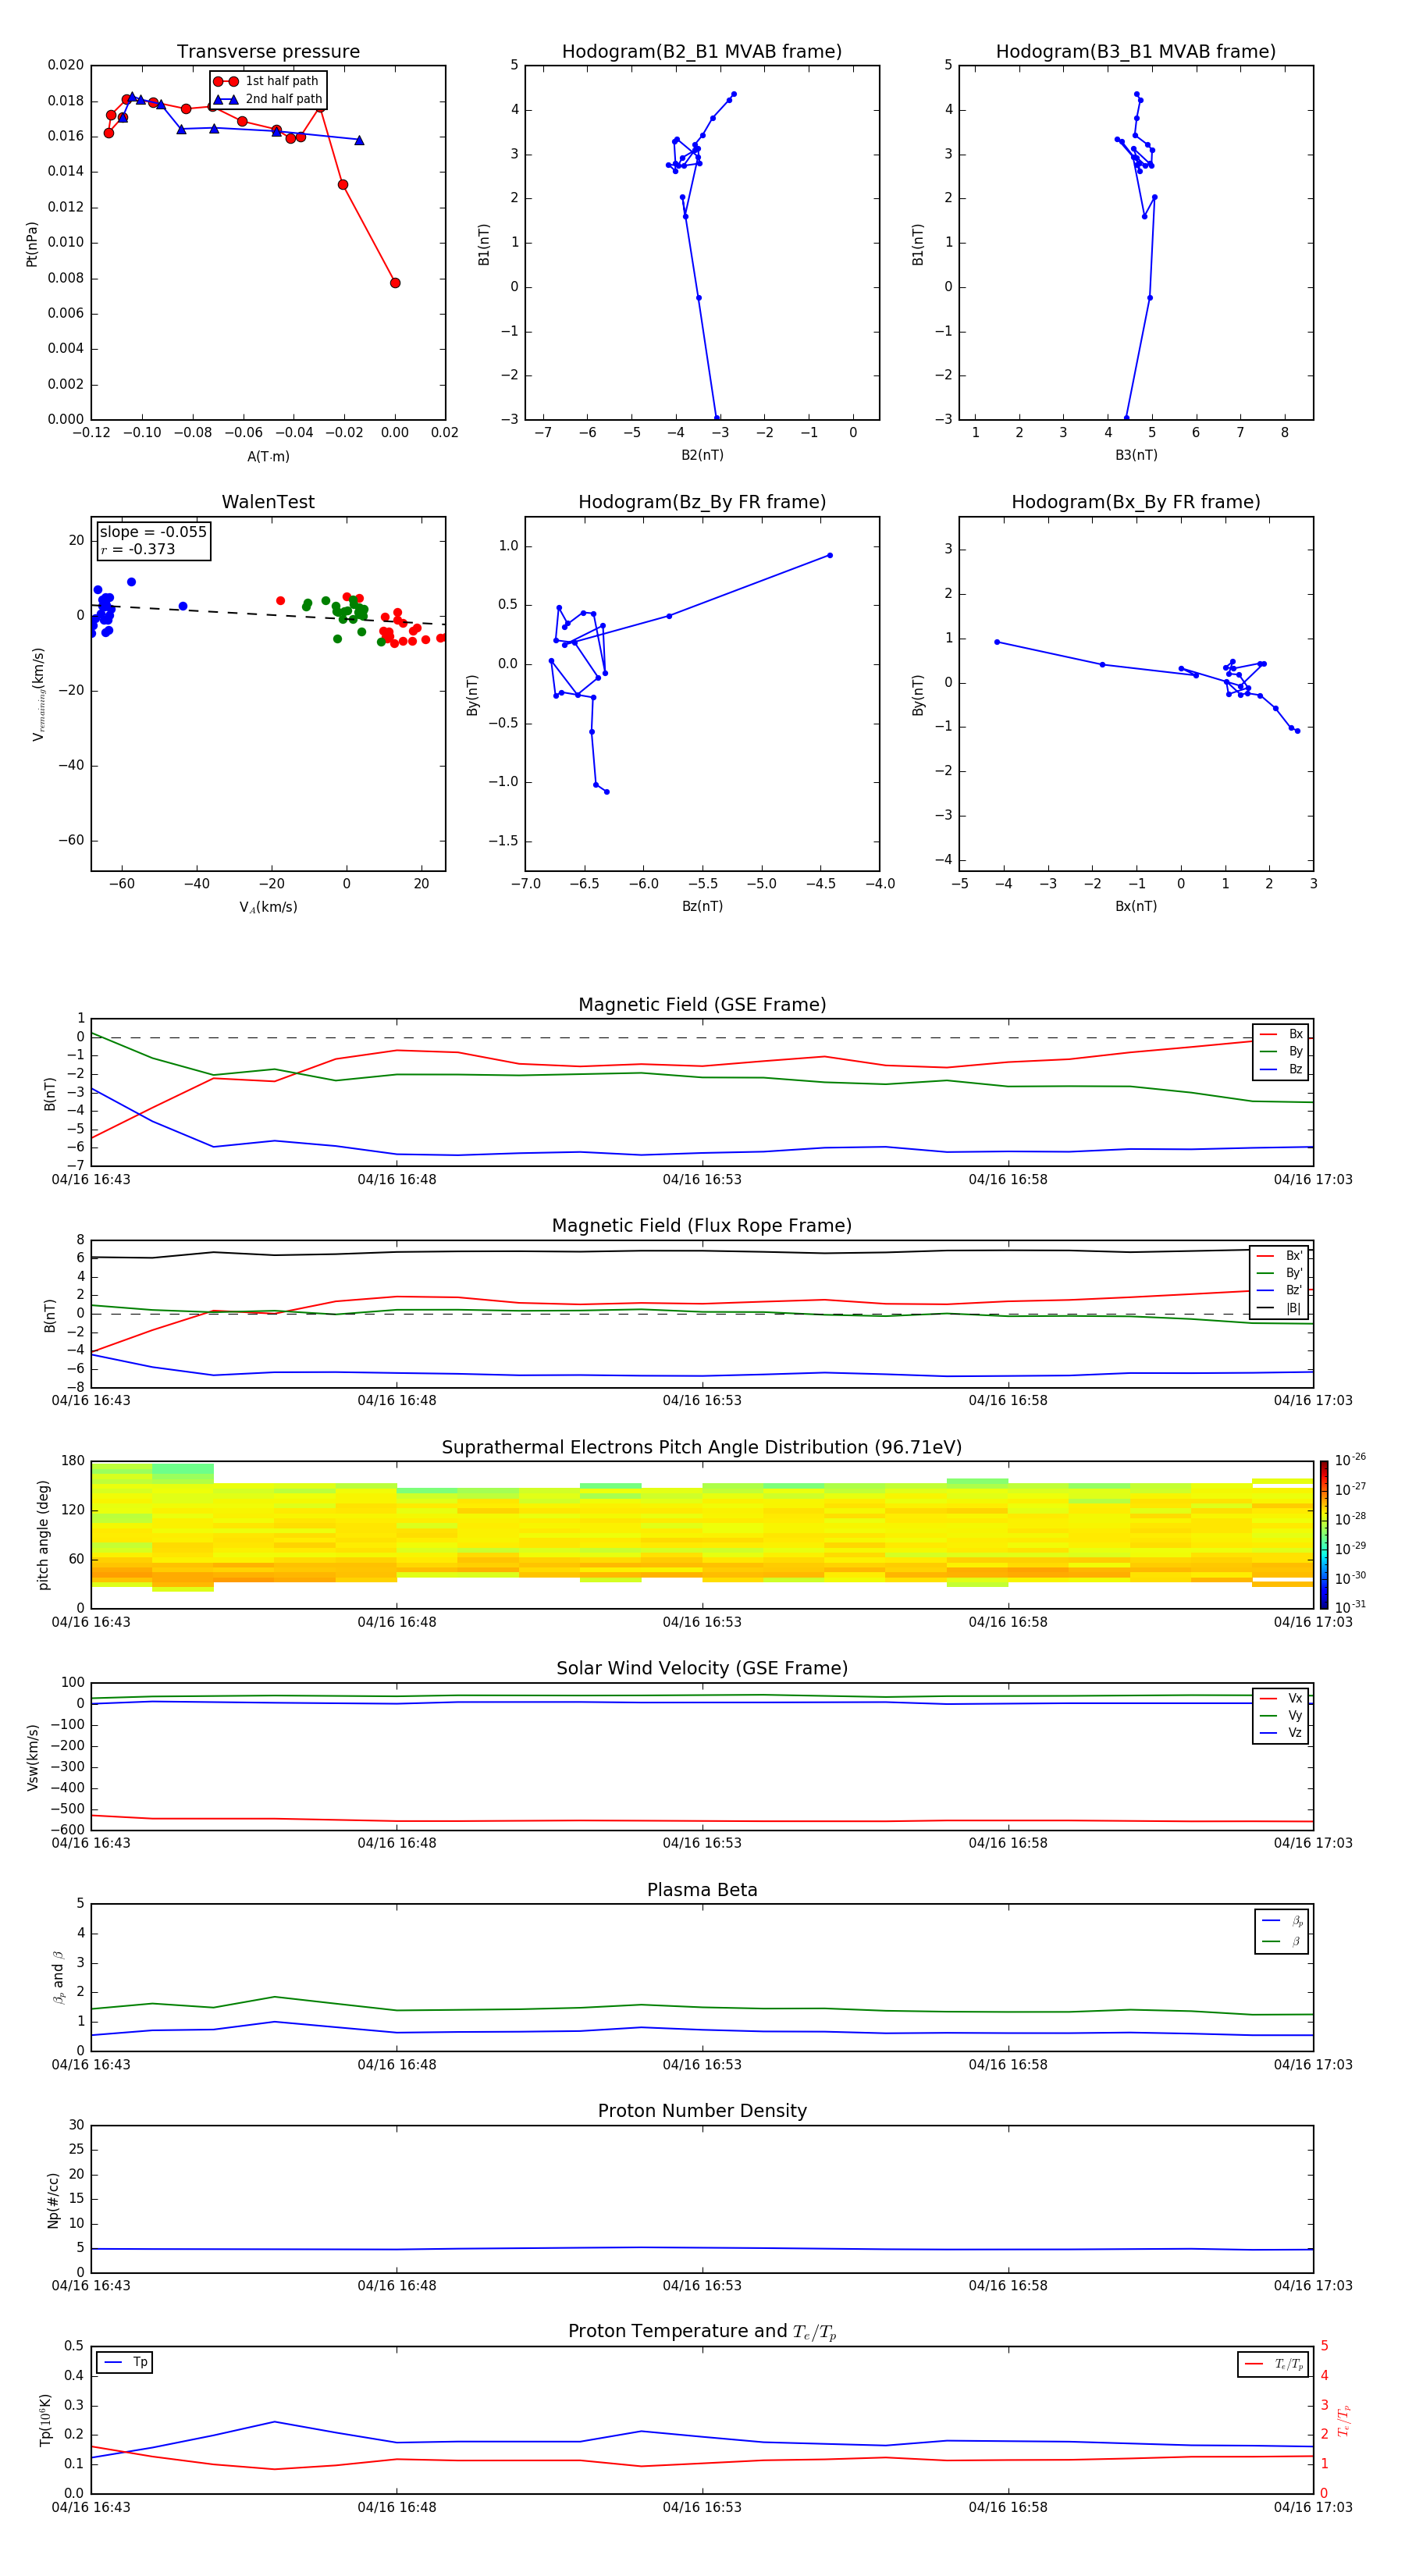
Task: Click the last red point in Transverse pressure
Action: pos(395,283)
